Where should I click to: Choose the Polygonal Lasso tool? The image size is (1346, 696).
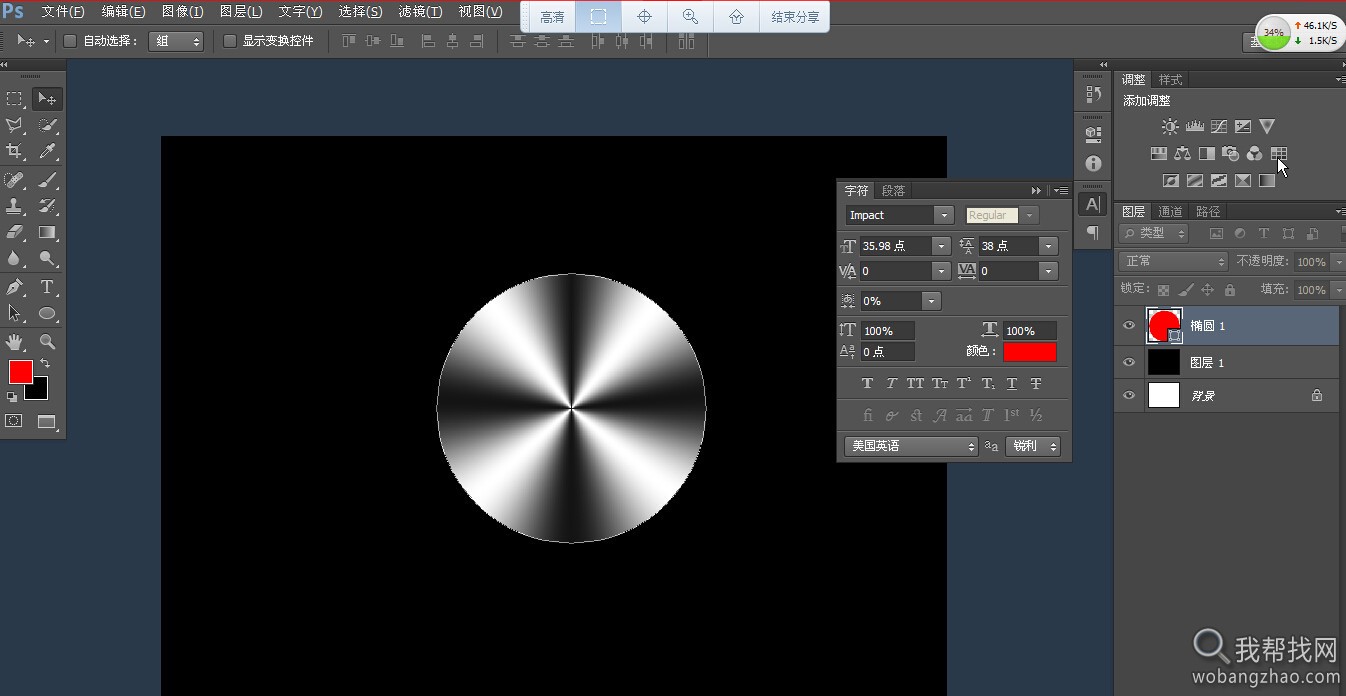(x=15, y=126)
